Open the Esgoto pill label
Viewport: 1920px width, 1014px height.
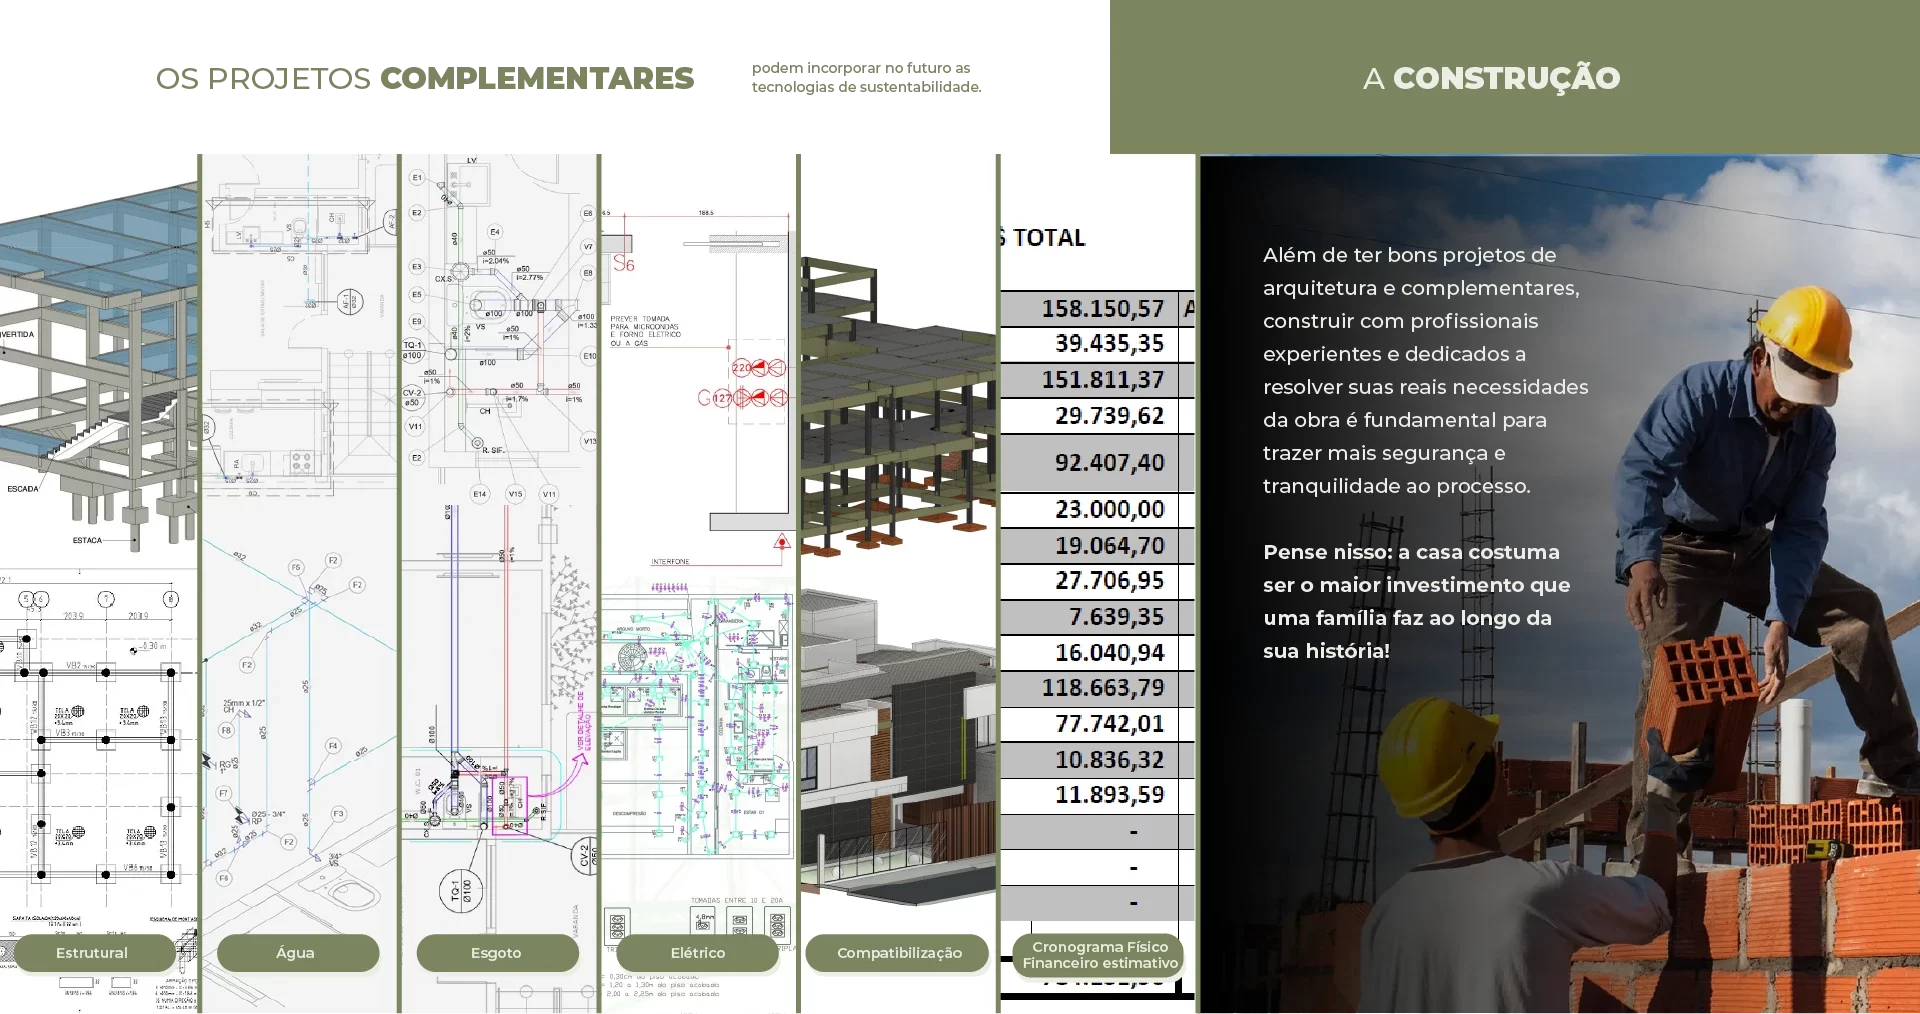tap(497, 953)
